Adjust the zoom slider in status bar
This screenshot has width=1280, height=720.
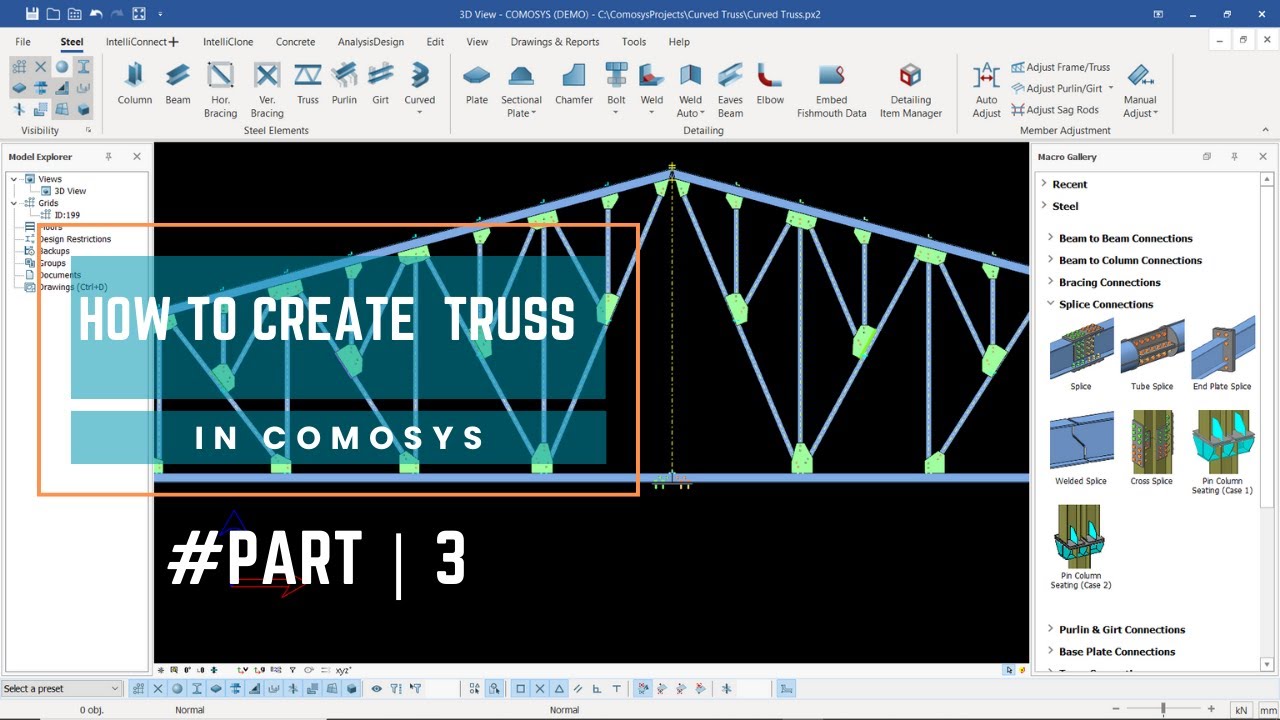(1163, 709)
